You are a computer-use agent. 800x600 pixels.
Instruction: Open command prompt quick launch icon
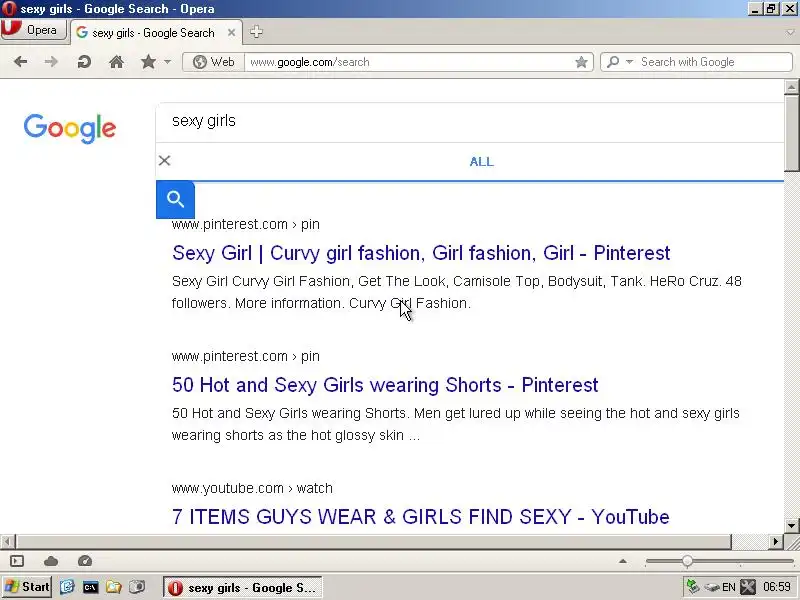click(90, 587)
